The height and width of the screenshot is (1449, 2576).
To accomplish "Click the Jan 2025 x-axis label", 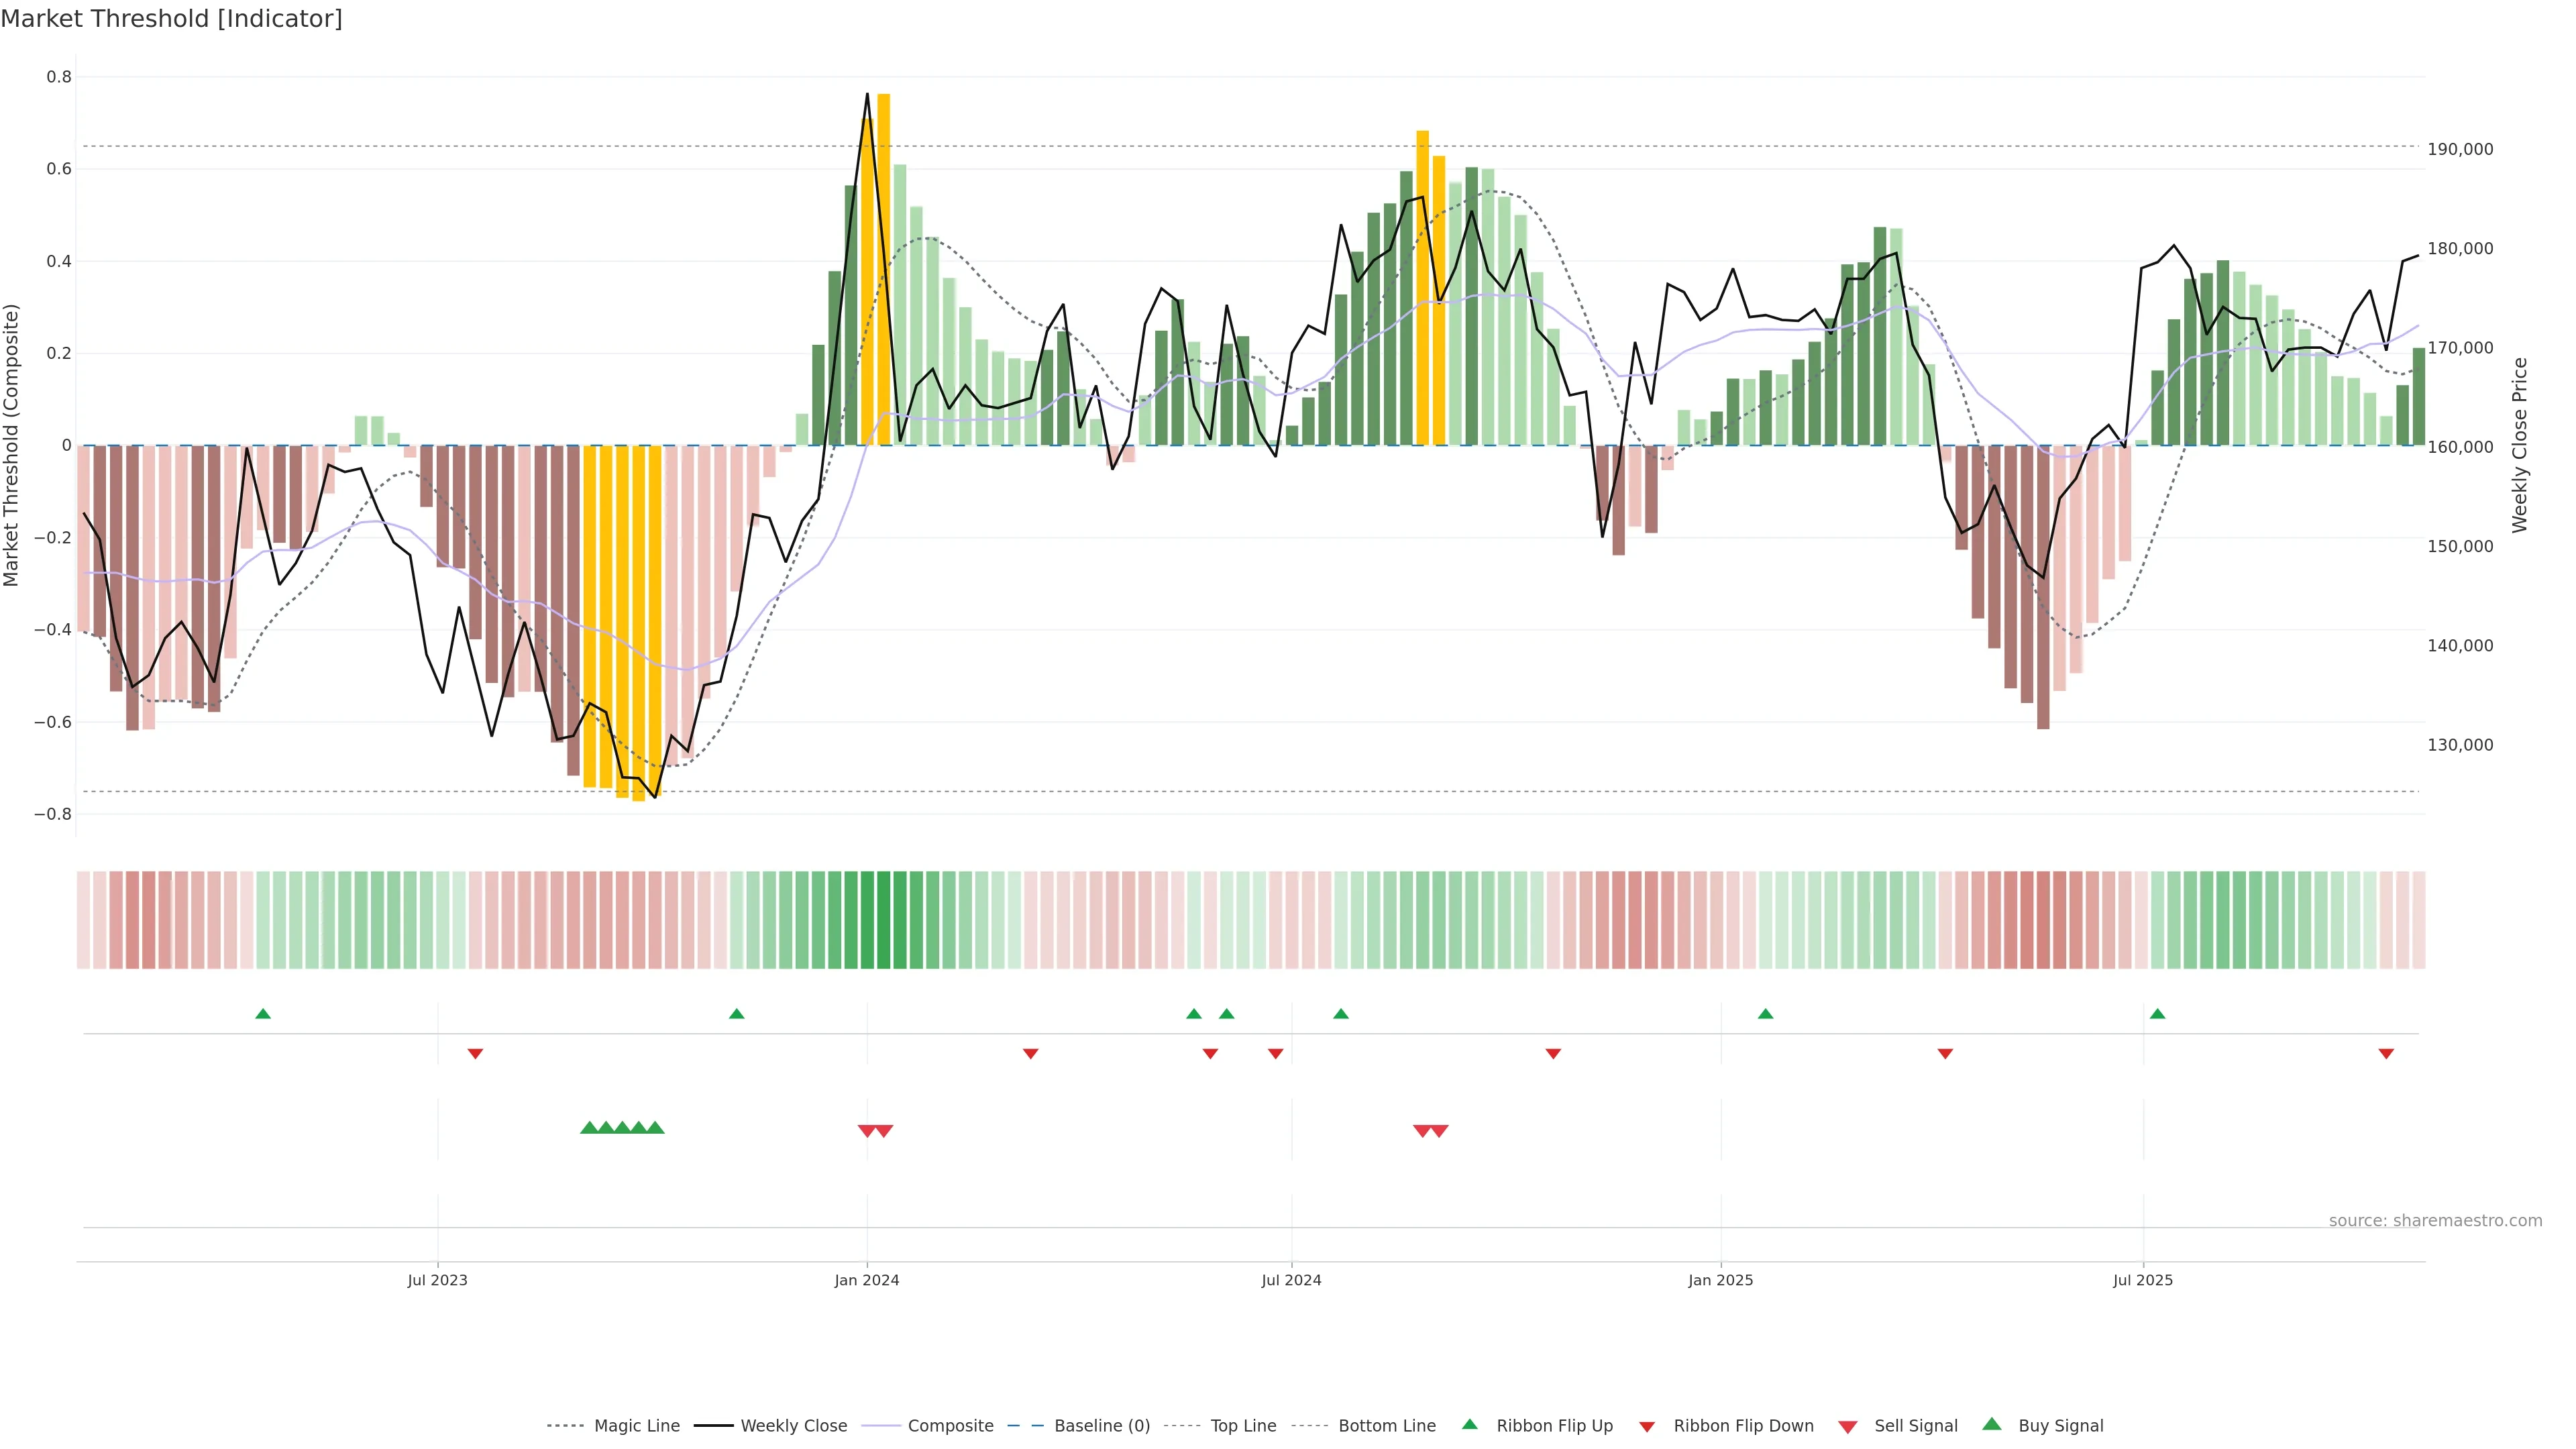I will click(1720, 1280).
